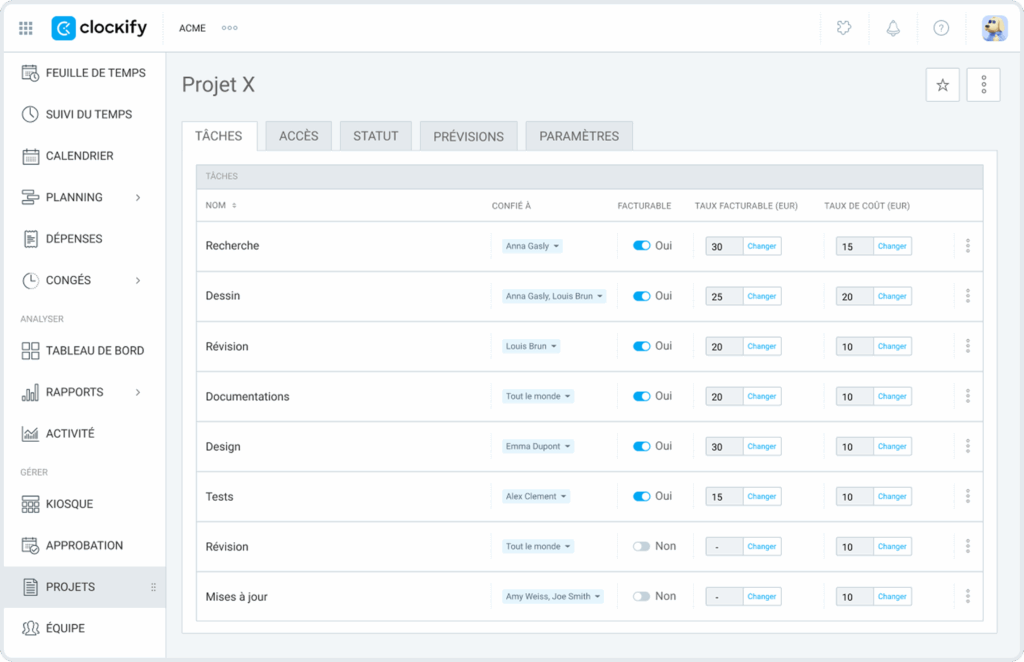This screenshot has height=662, width=1024.
Task: Mark Projet X as favorite star
Action: coord(942,85)
